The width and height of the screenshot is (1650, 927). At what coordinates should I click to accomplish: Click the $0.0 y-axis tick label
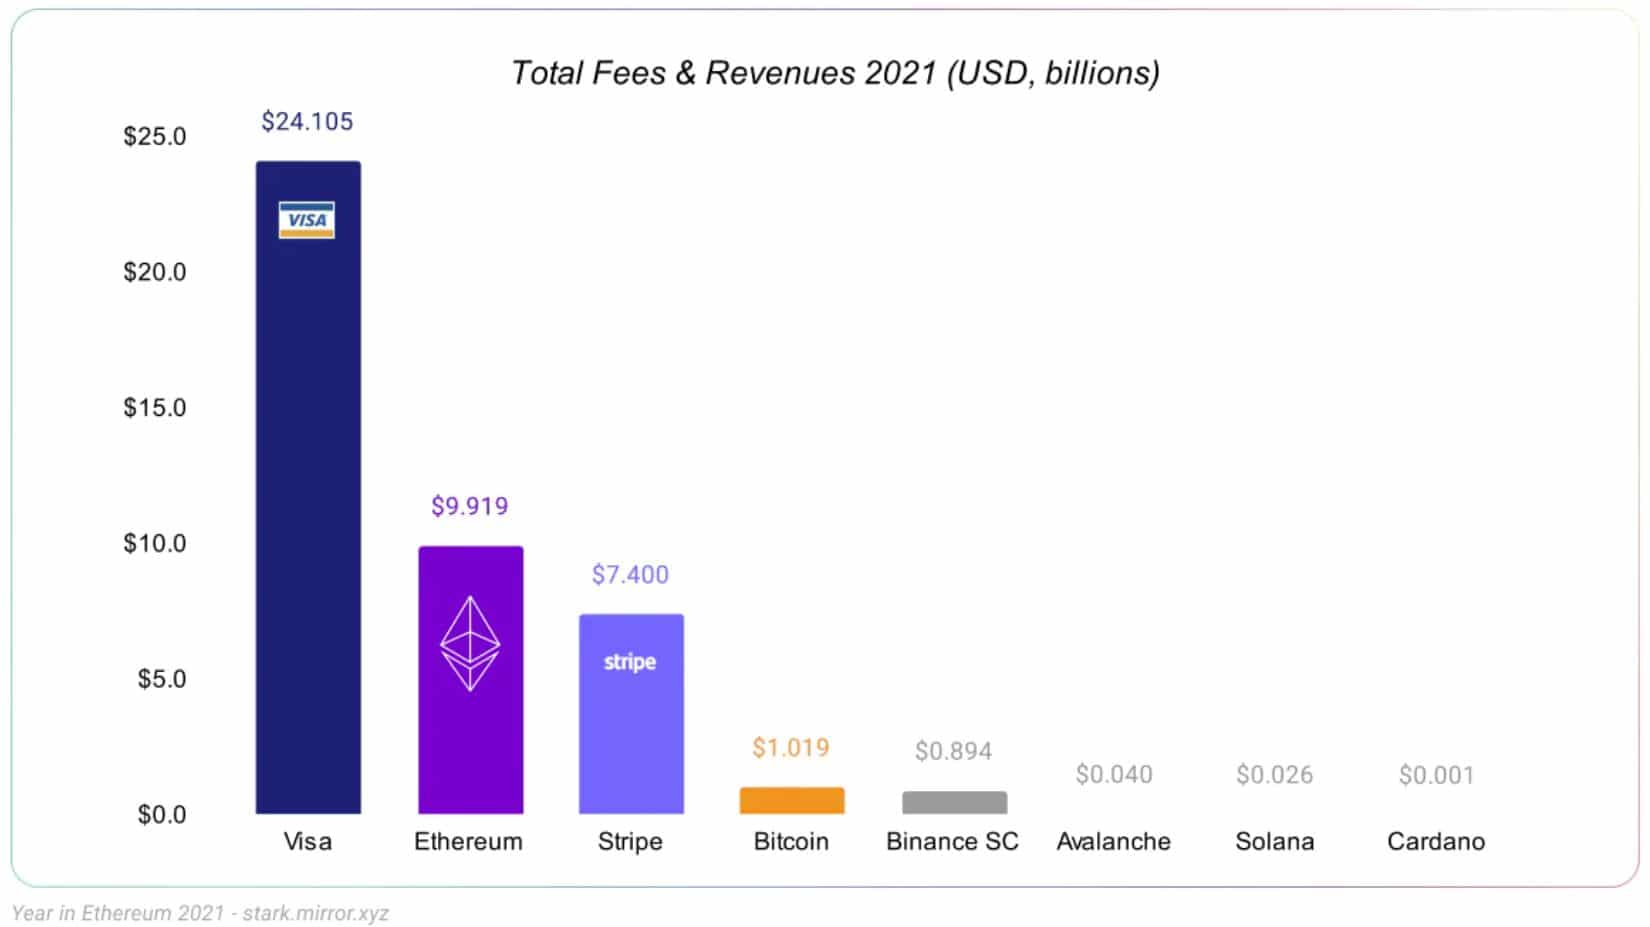162,815
